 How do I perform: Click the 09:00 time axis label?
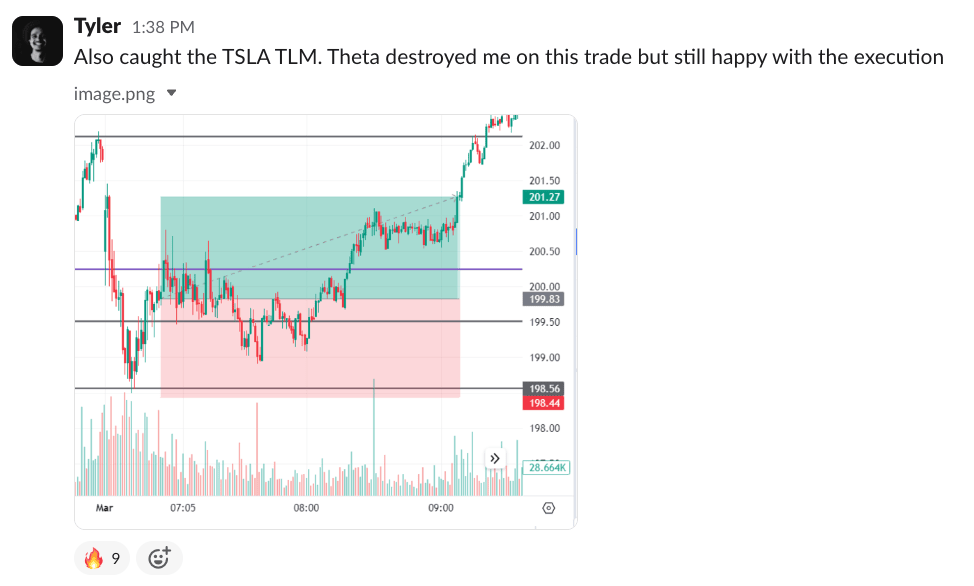click(441, 508)
